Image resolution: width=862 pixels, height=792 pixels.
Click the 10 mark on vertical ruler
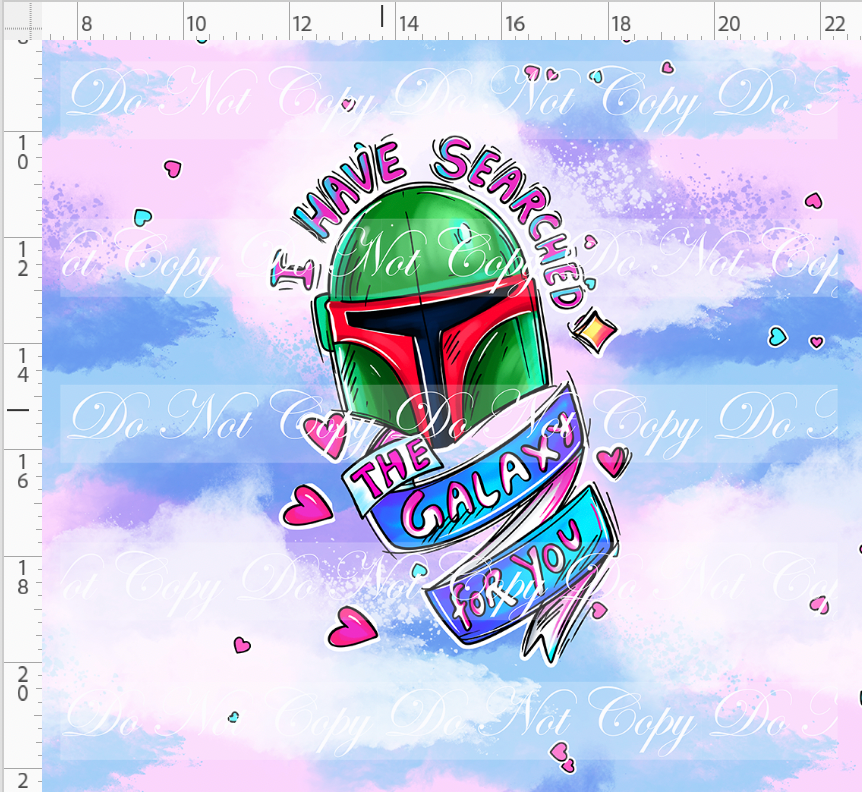23,153
